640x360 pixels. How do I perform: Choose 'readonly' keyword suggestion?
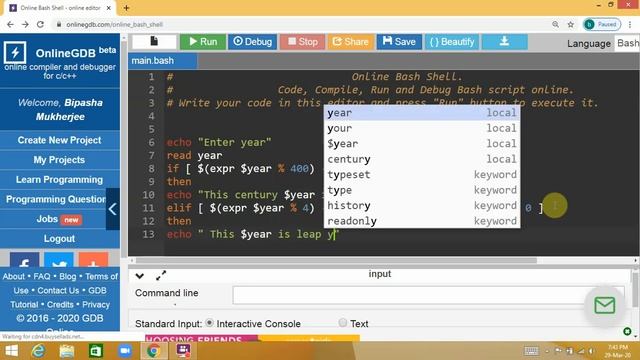coord(422,221)
